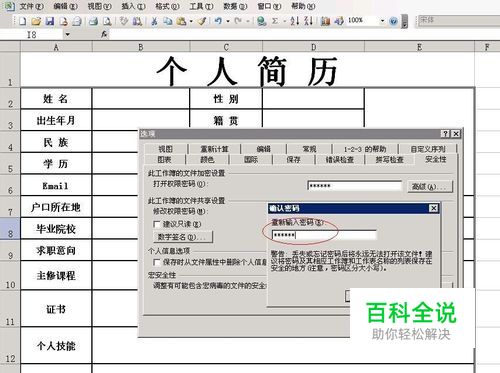Image resolution: width=500 pixels, height=373 pixels.
Task: Click the Permission icon next to Save
Action: pyautogui.click(x=63, y=21)
